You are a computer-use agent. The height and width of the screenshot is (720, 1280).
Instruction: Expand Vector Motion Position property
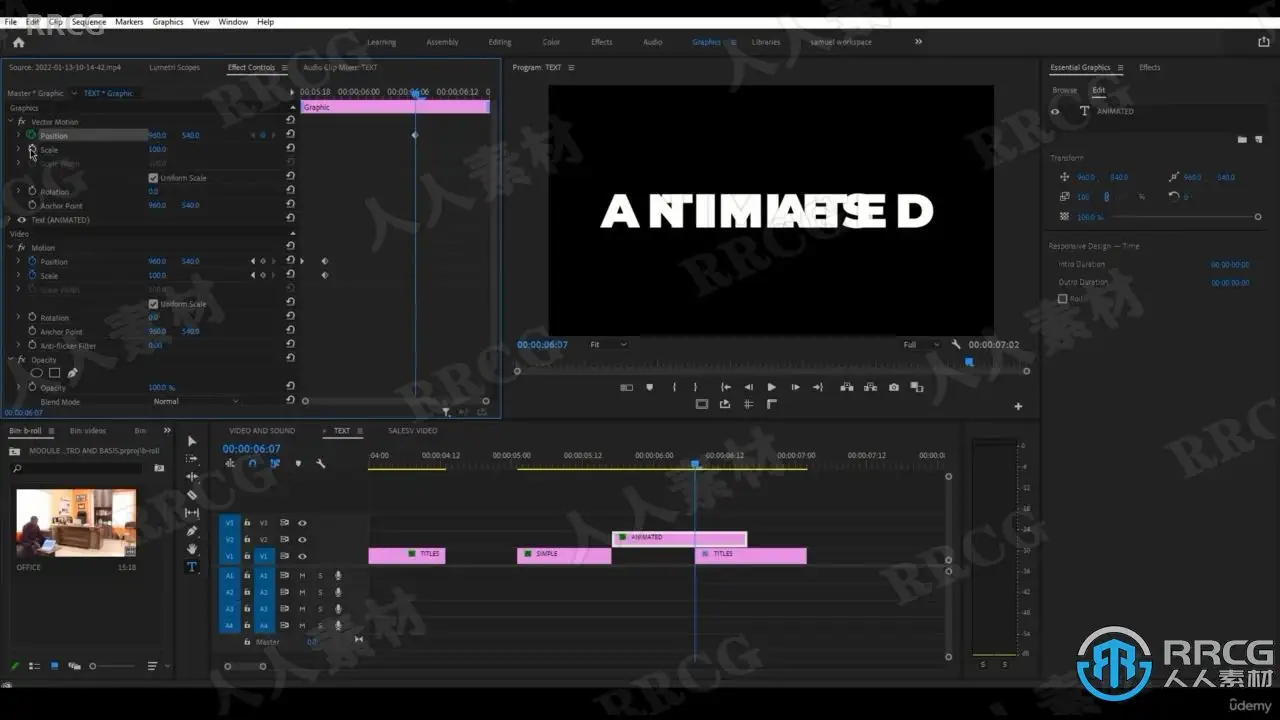18,135
